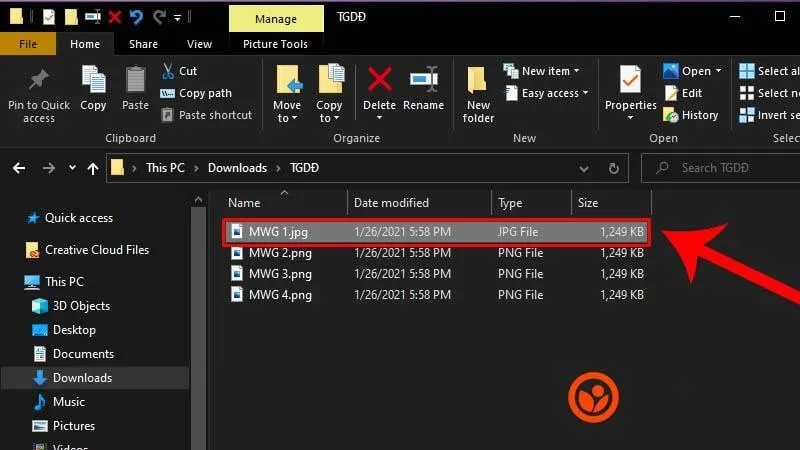Expand Properties dropdown arrow

[x=630, y=118]
